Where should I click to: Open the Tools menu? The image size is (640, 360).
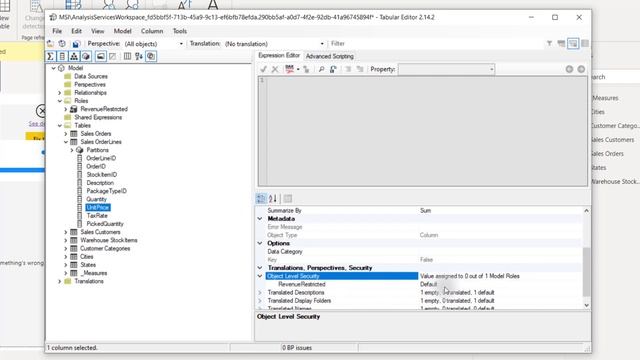pos(180,31)
